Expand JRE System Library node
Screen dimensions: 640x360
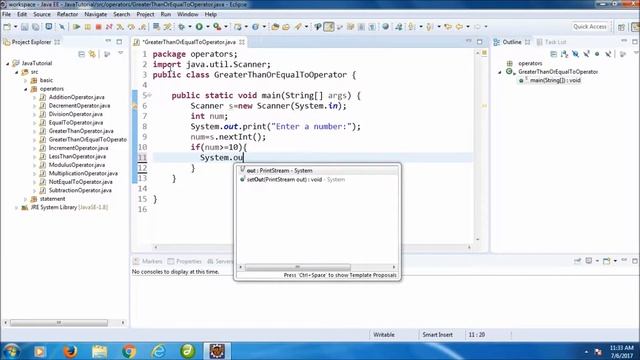coord(16,208)
